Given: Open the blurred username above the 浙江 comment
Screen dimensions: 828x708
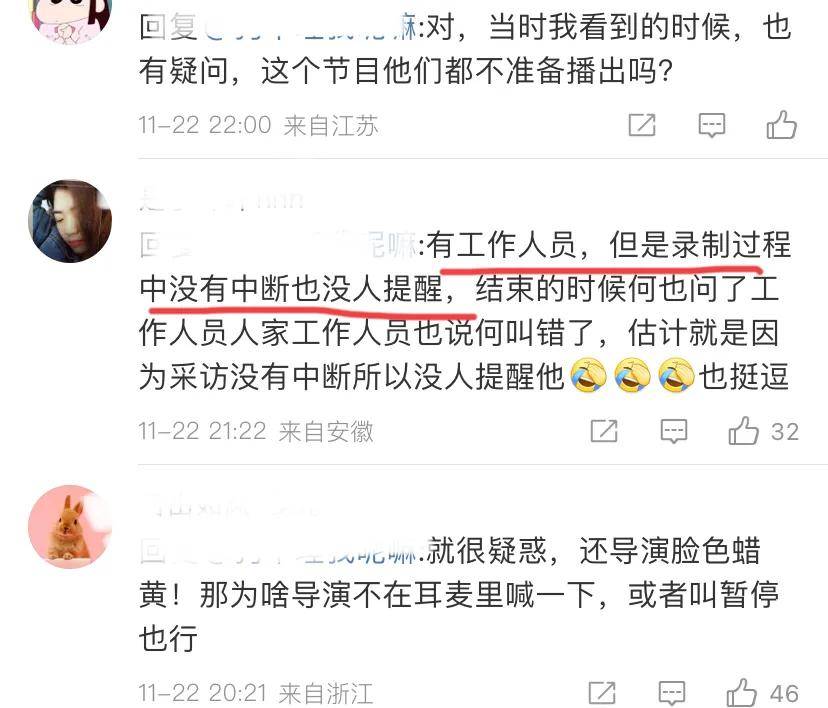Looking at the screenshot, I should pos(230,506).
